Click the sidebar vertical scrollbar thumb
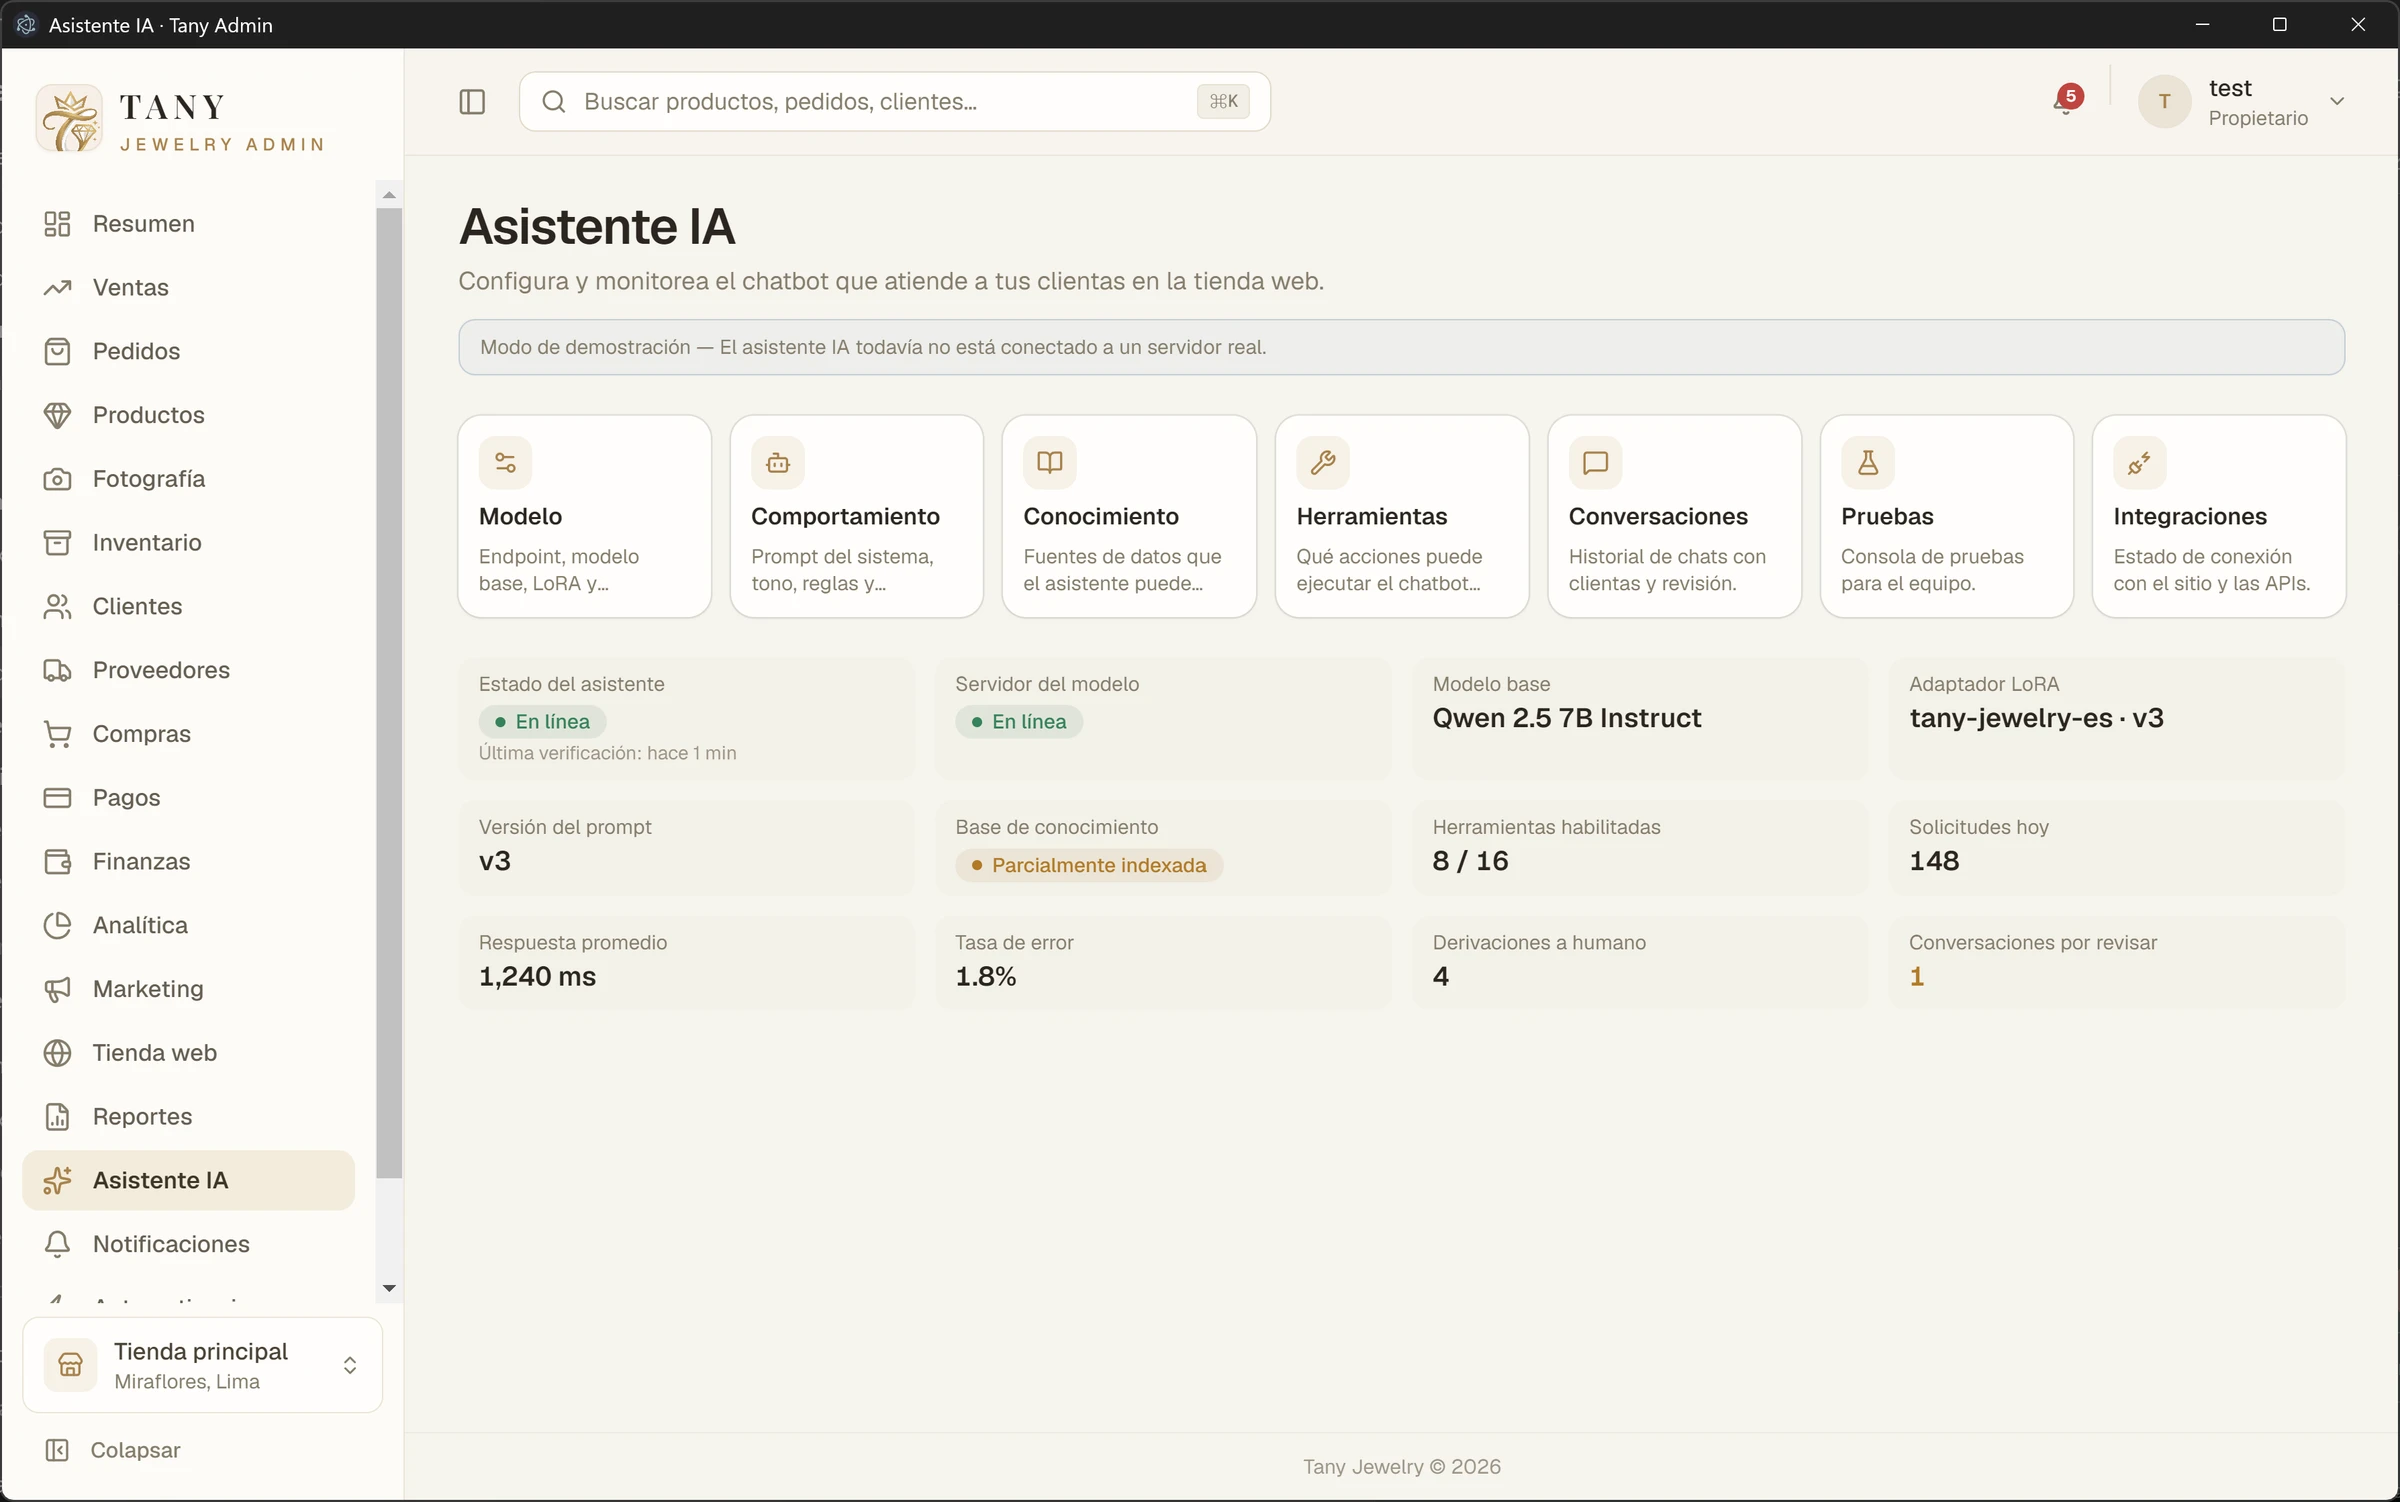 point(389,692)
